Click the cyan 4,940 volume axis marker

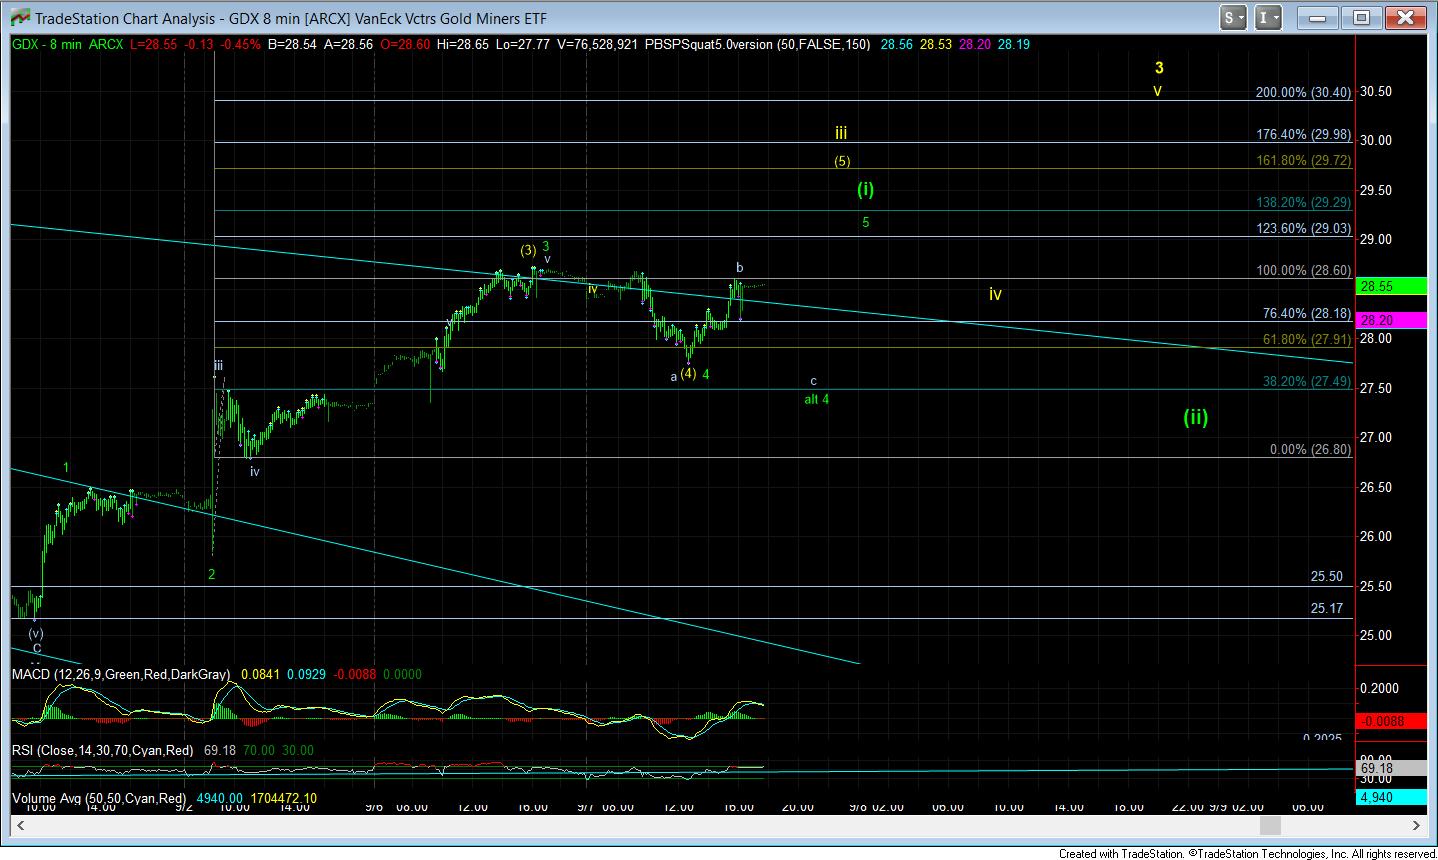pos(1391,797)
